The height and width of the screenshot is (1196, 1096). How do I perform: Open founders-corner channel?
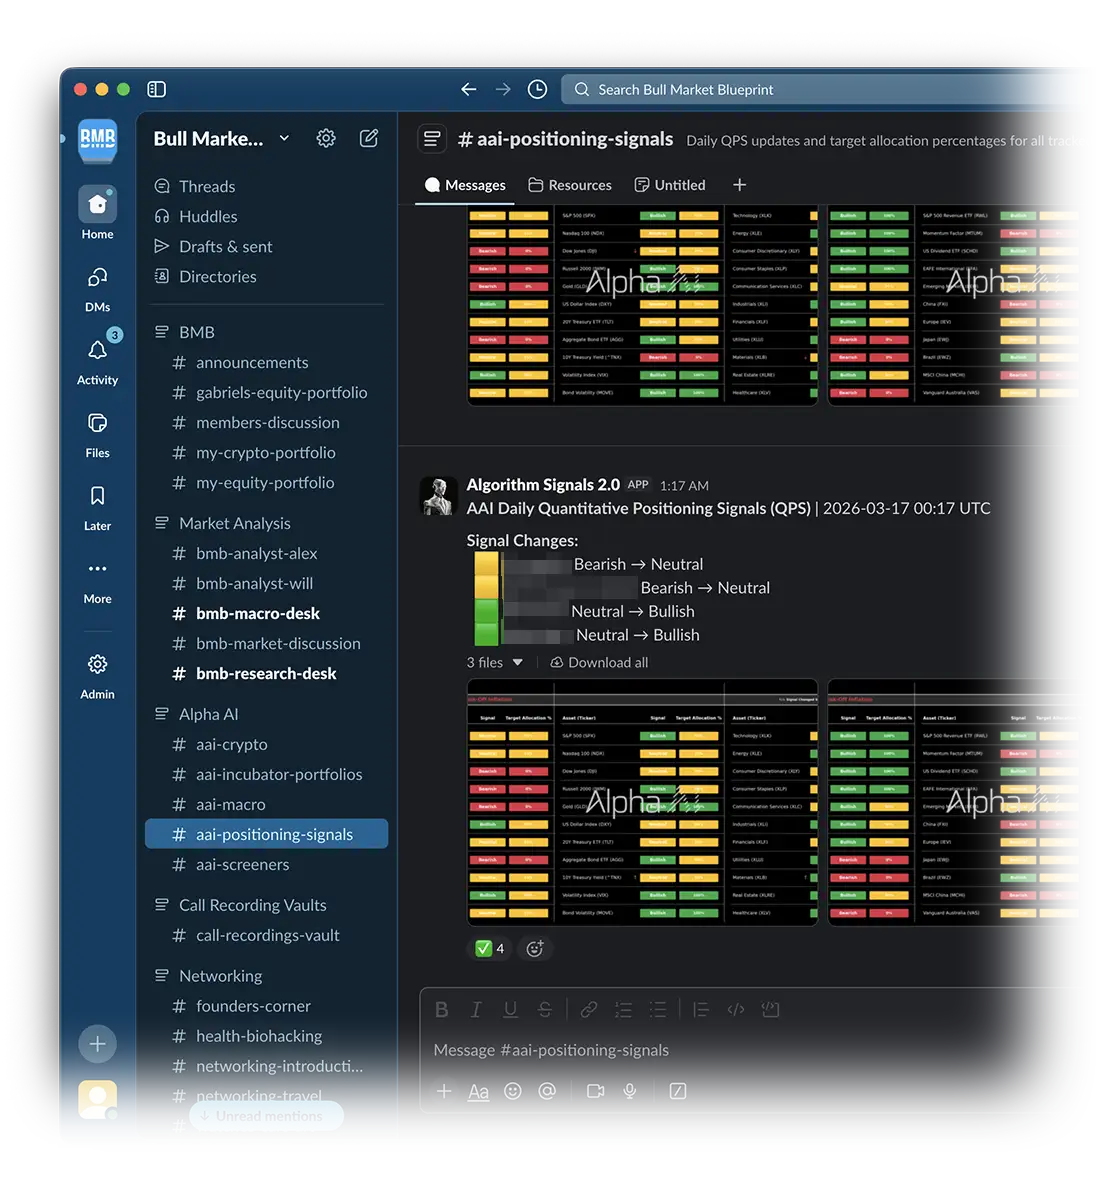pyautogui.click(x=252, y=1006)
